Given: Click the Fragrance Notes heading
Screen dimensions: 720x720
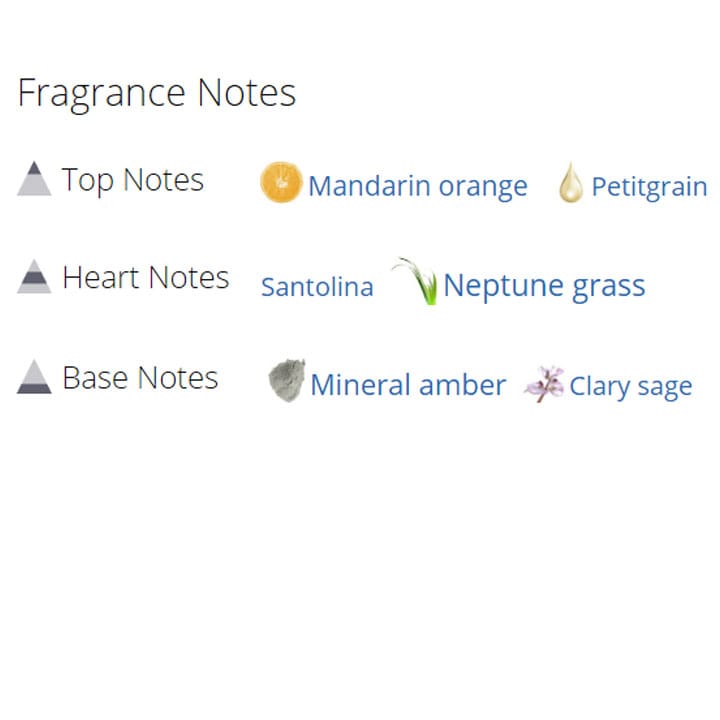Looking at the screenshot, I should 157,93.
